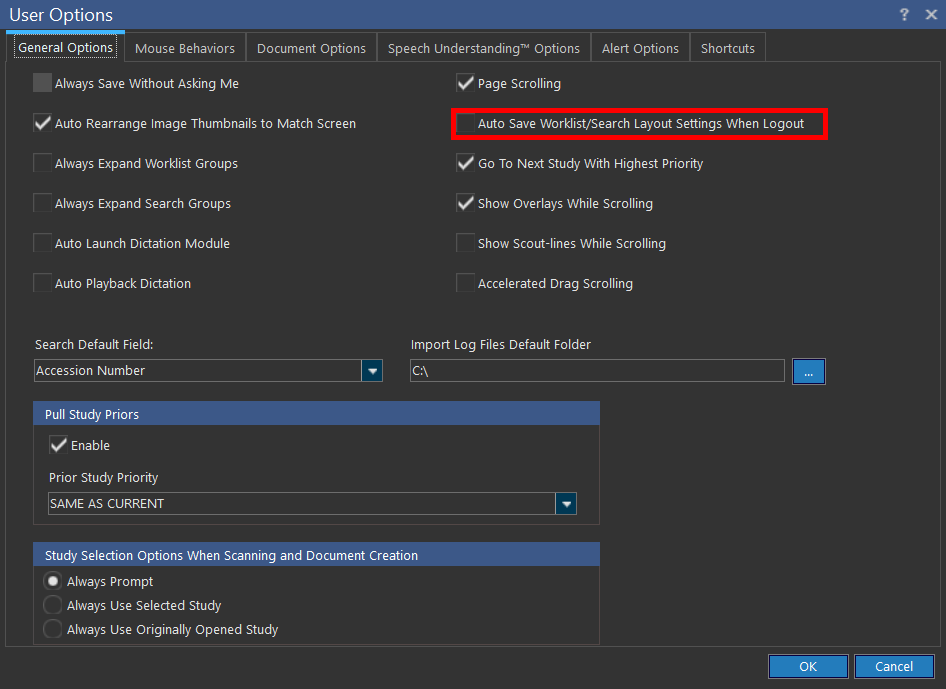Screen dimensions: 946x689
Task: Open Search Default Field dropdown
Action: click(372, 371)
